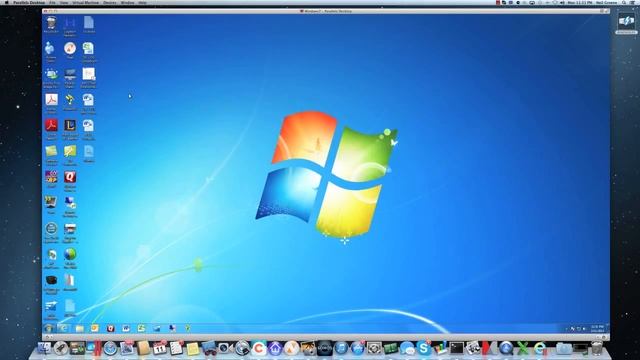The width and height of the screenshot is (640, 360).
Task: Open the Parallels Desktop menu
Action: (29, 2)
